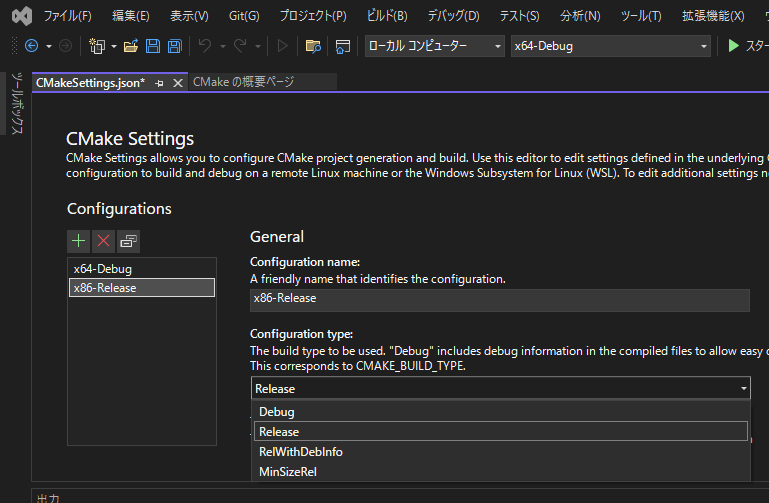769x503 pixels.
Task: Click the new project icon
Action: 97,46
